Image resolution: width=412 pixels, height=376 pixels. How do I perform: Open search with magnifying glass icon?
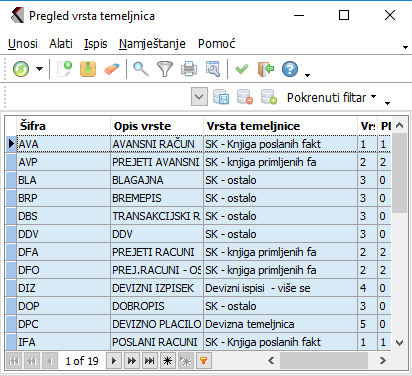(x=141, y=69)
